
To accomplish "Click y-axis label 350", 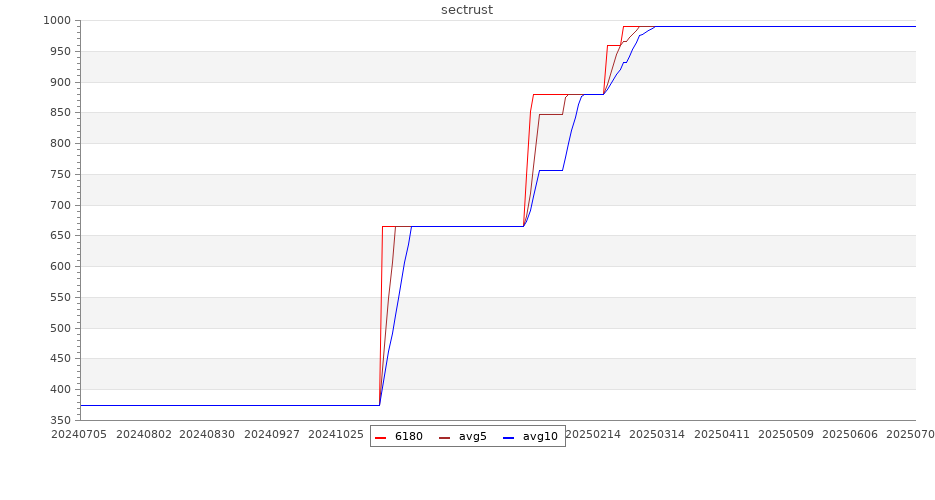I will pos(60,420).
